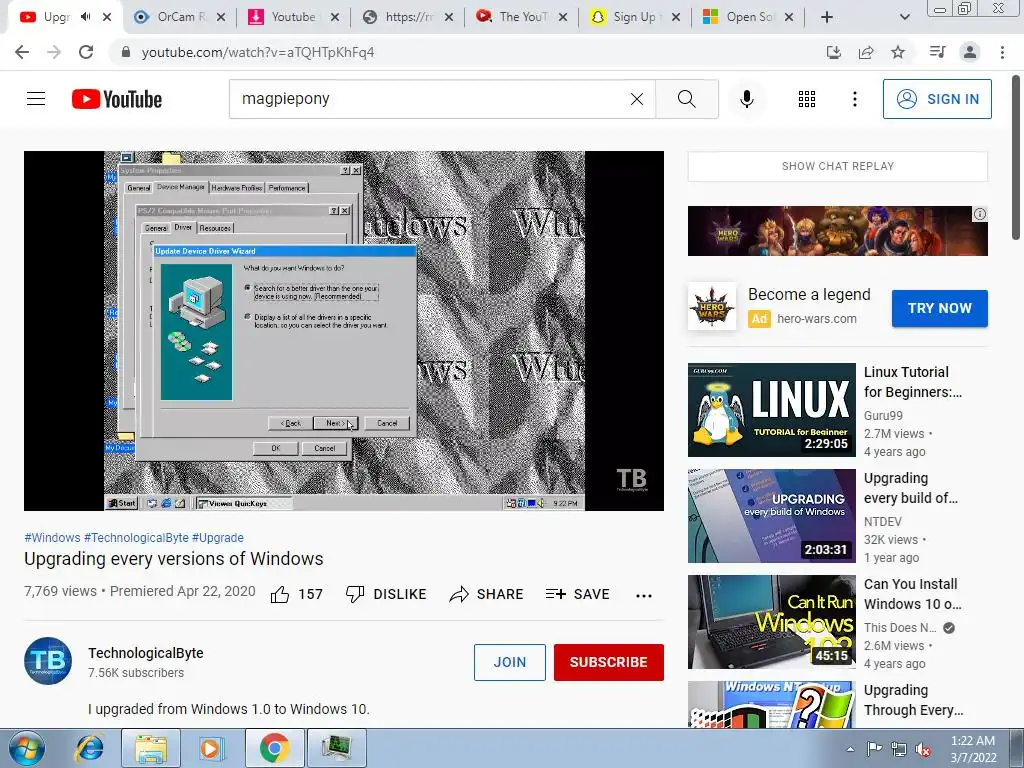Click the #TechnologicalByte hashtag
The image size is (1024, 768).
(136, 537)
